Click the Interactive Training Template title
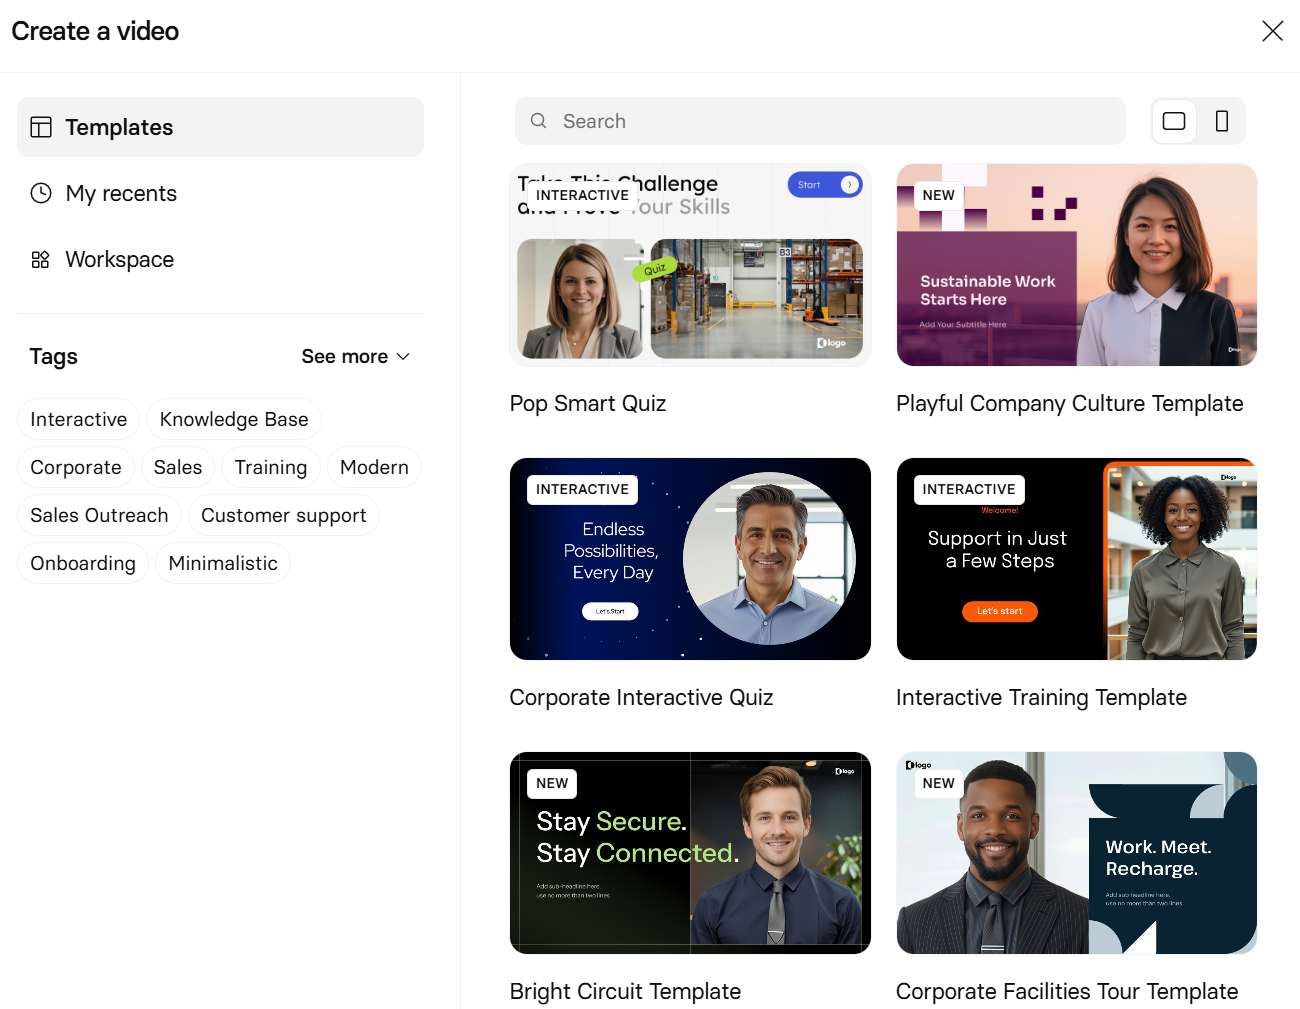Screen dimensions: 1300x1009 [1041, 698]
